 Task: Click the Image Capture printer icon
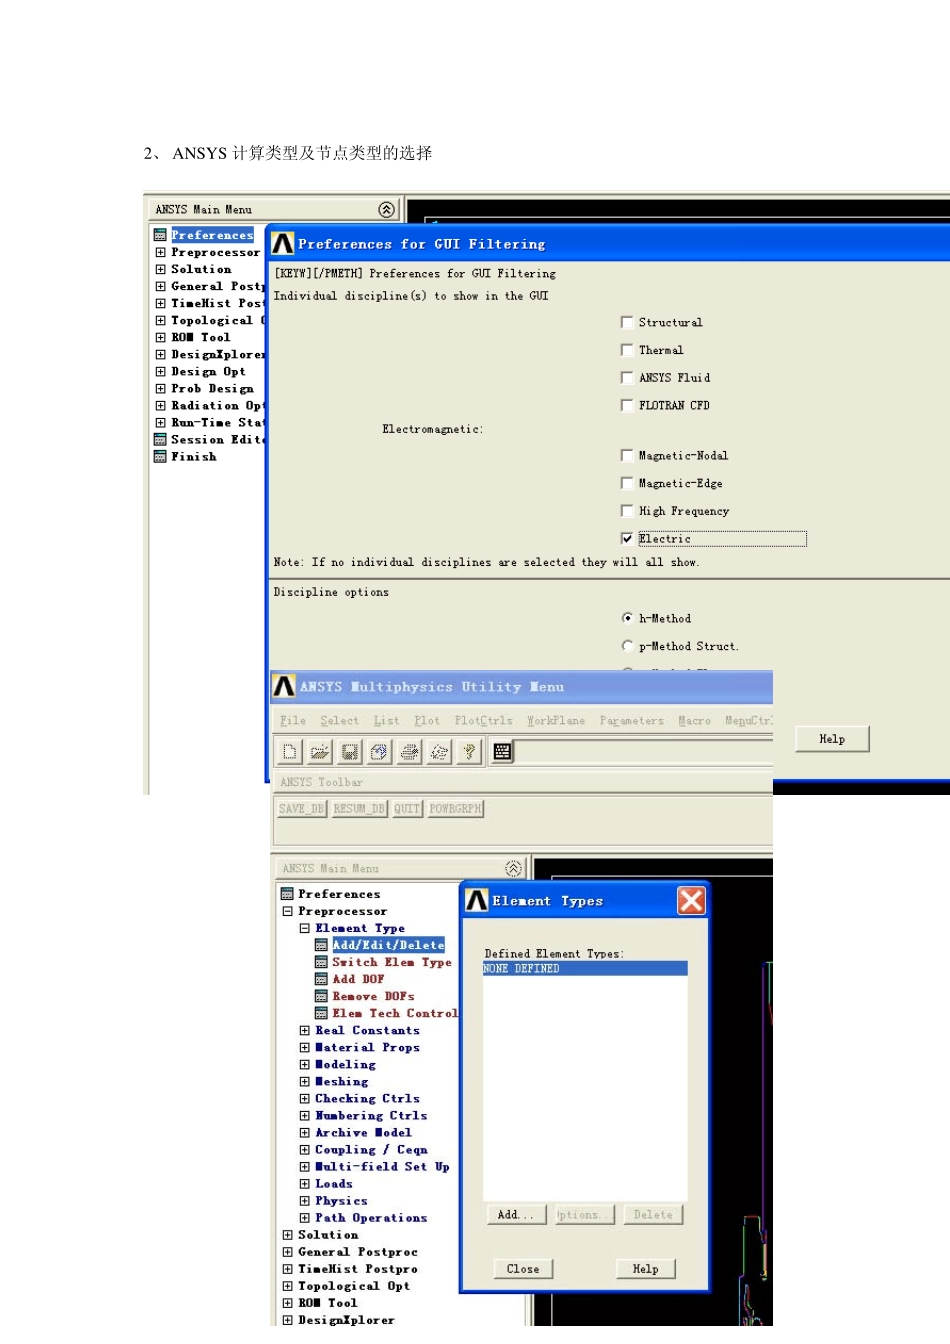click(409, 752)
